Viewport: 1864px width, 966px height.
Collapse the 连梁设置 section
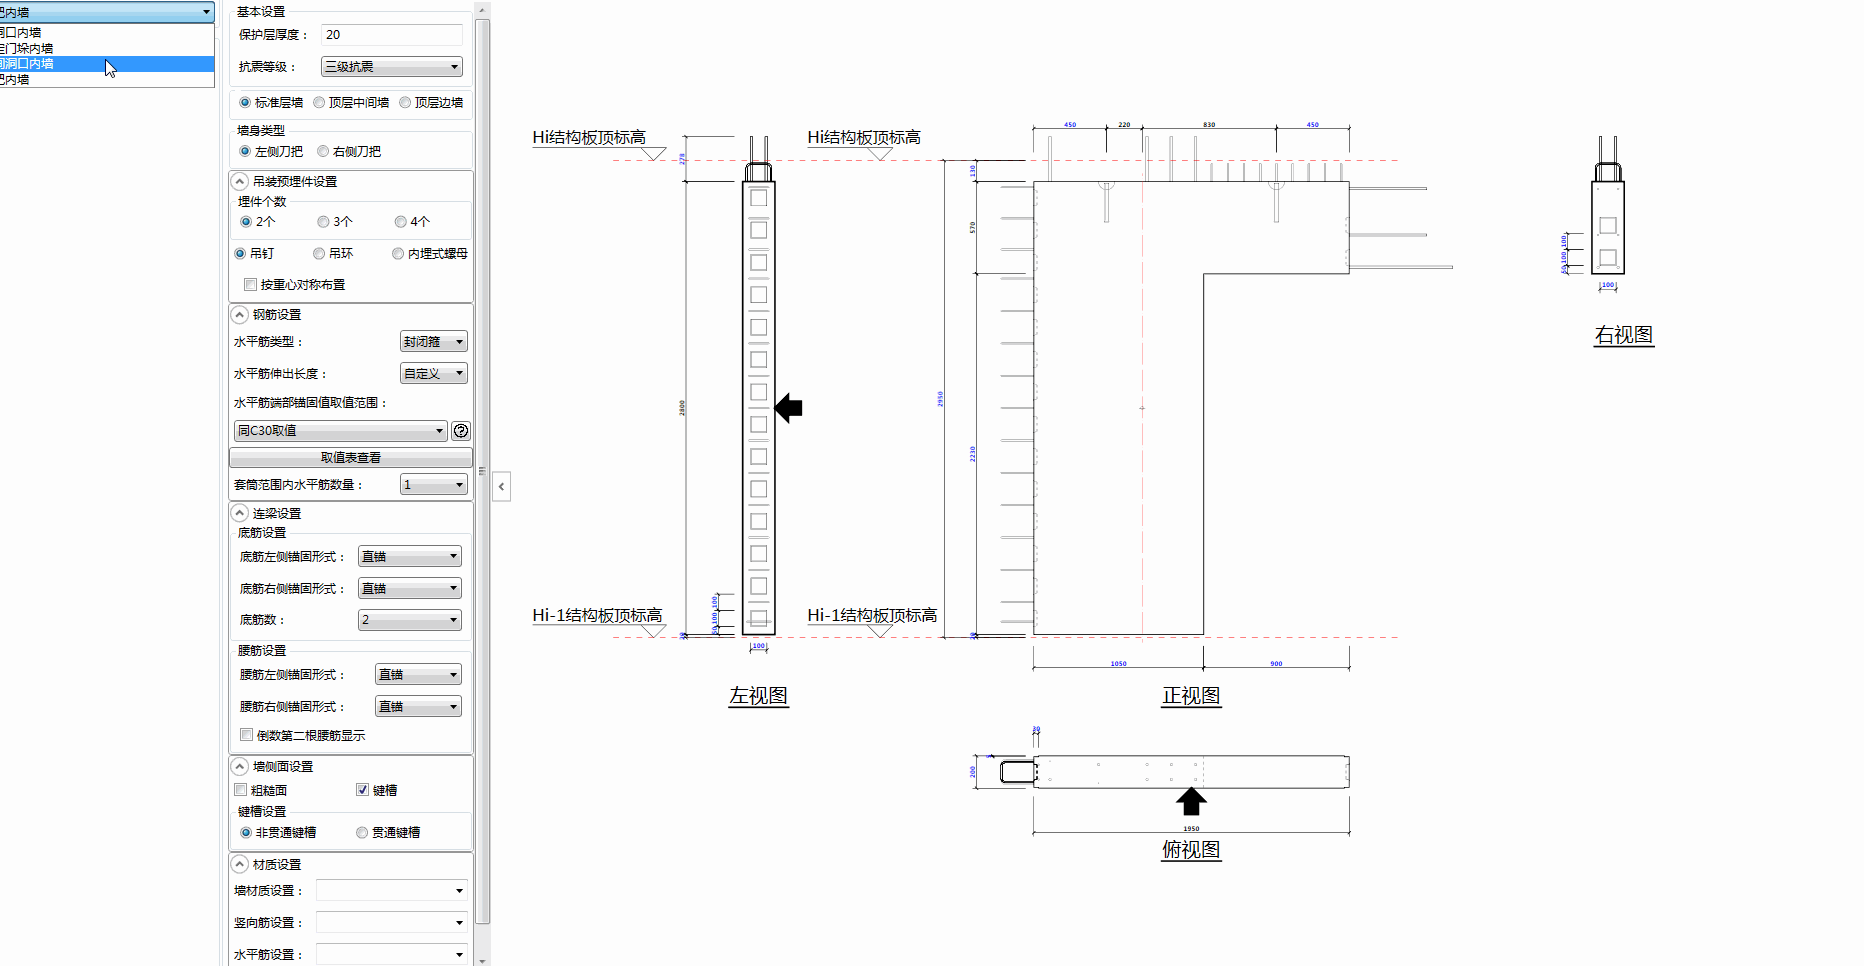click(240, 513)
